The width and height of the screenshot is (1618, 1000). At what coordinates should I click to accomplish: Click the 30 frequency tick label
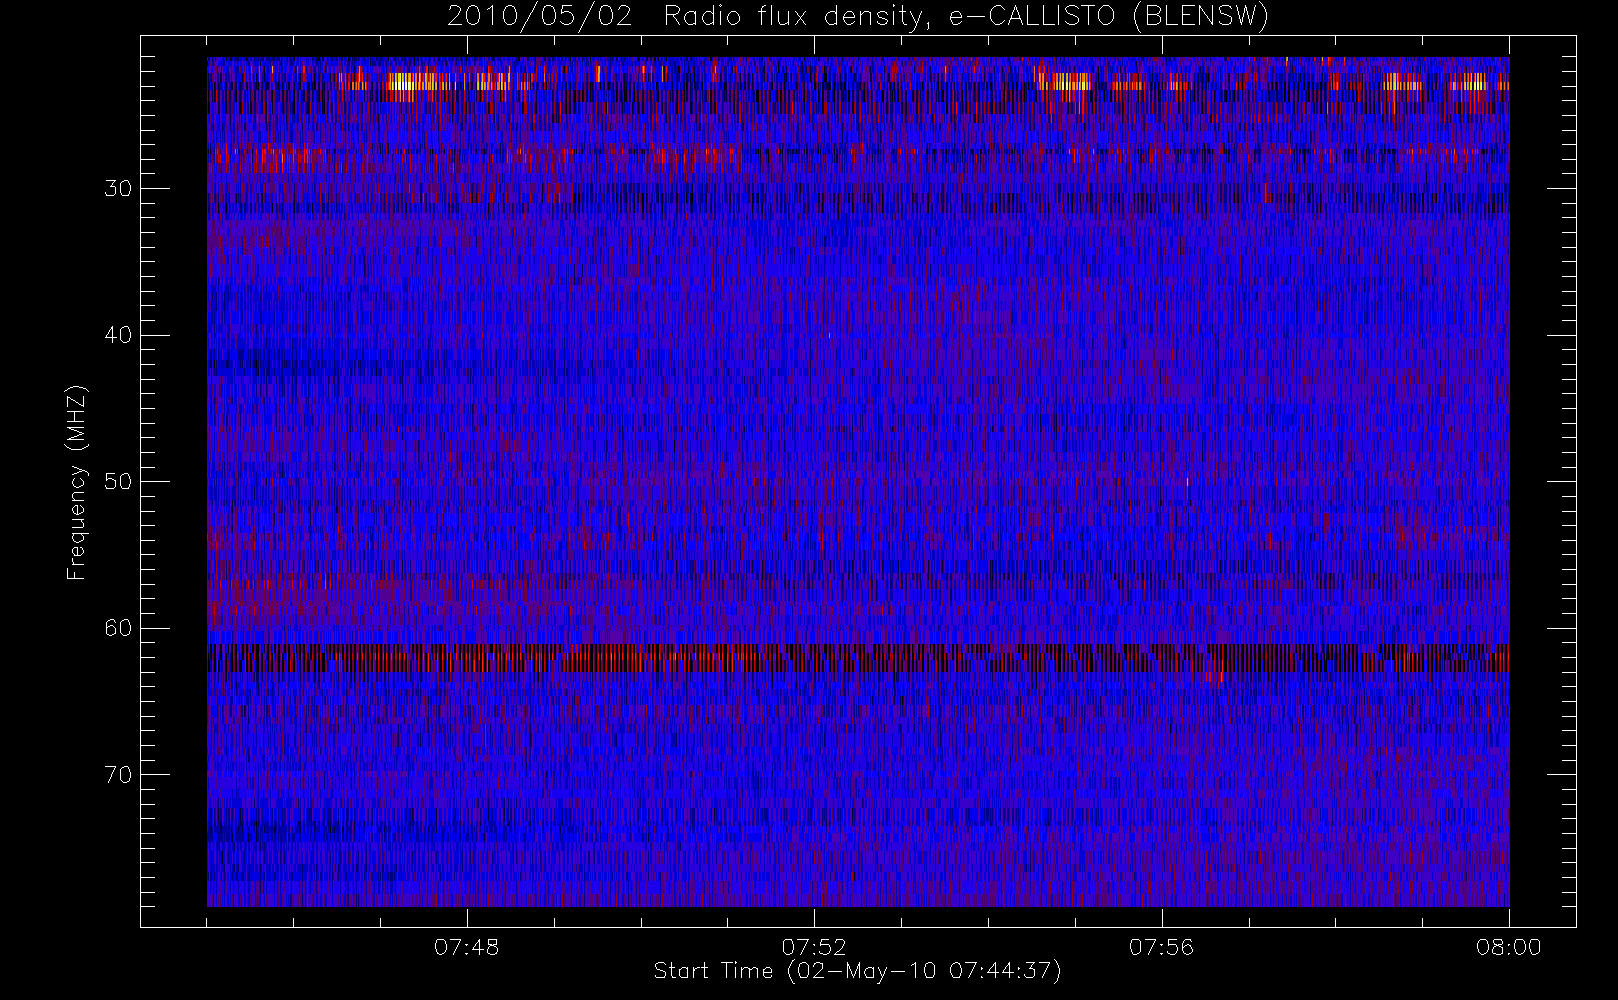(x=118, y=188)
